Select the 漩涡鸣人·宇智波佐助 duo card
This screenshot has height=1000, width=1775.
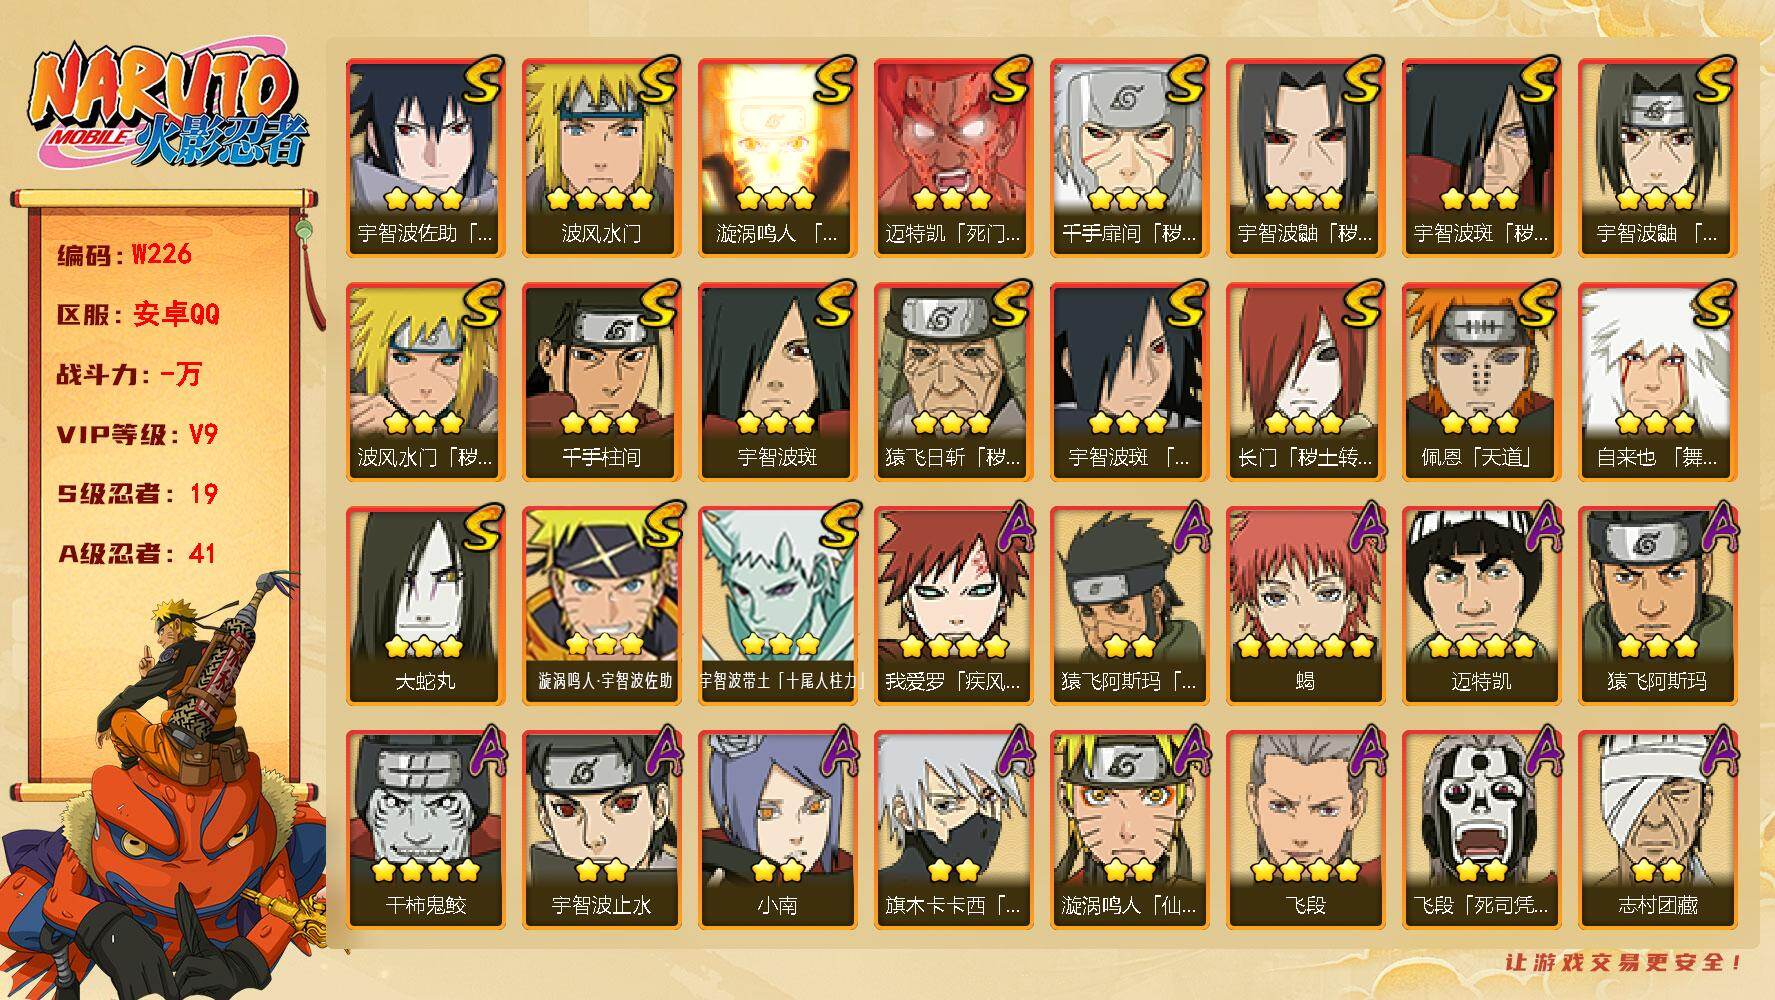coord(601,606)
